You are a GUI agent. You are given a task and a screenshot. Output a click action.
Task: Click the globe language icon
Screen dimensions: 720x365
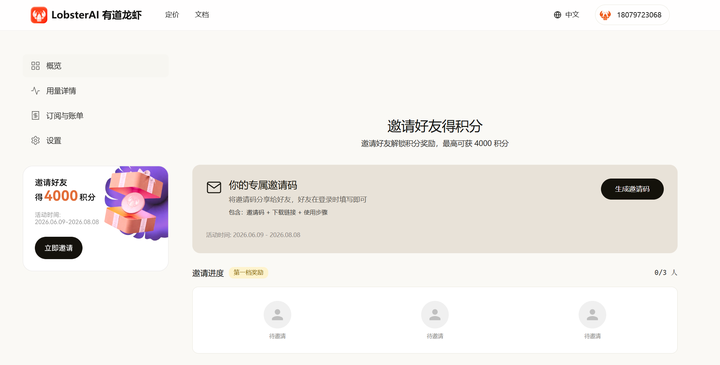click(557, 15)
